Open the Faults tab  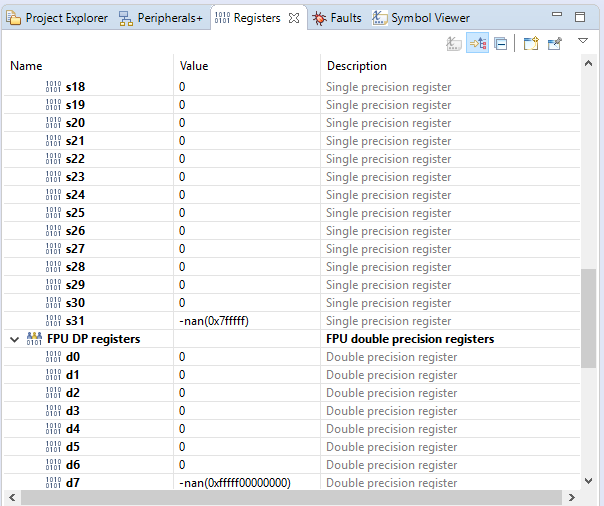pyautogui.click(x=337, y=18)
